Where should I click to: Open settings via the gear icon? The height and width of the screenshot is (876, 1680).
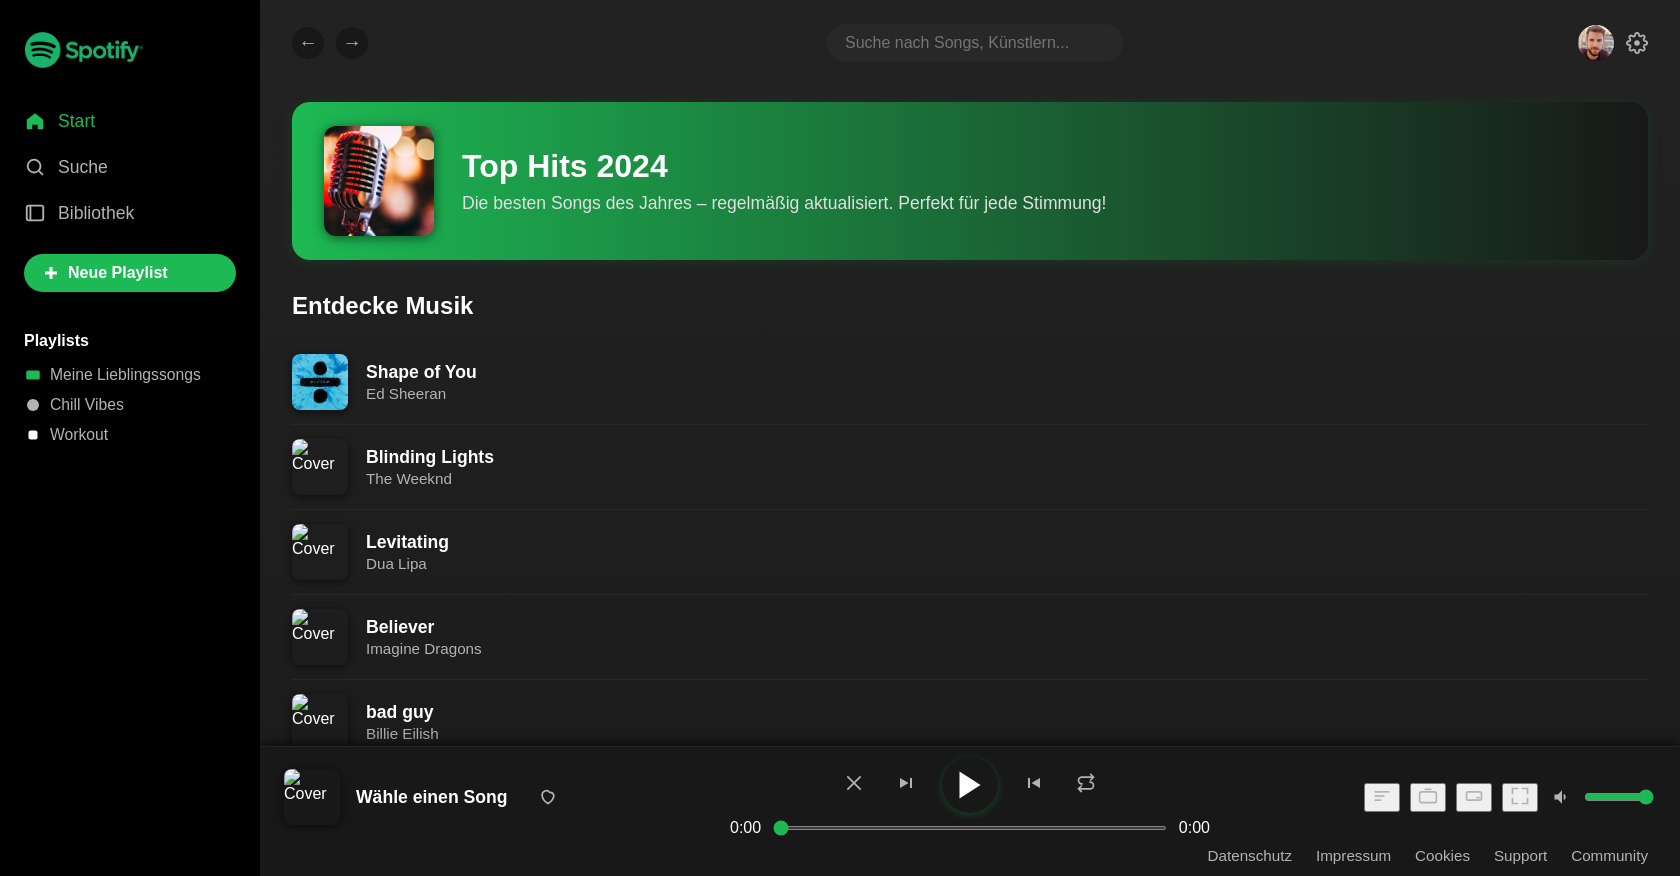1637,43
